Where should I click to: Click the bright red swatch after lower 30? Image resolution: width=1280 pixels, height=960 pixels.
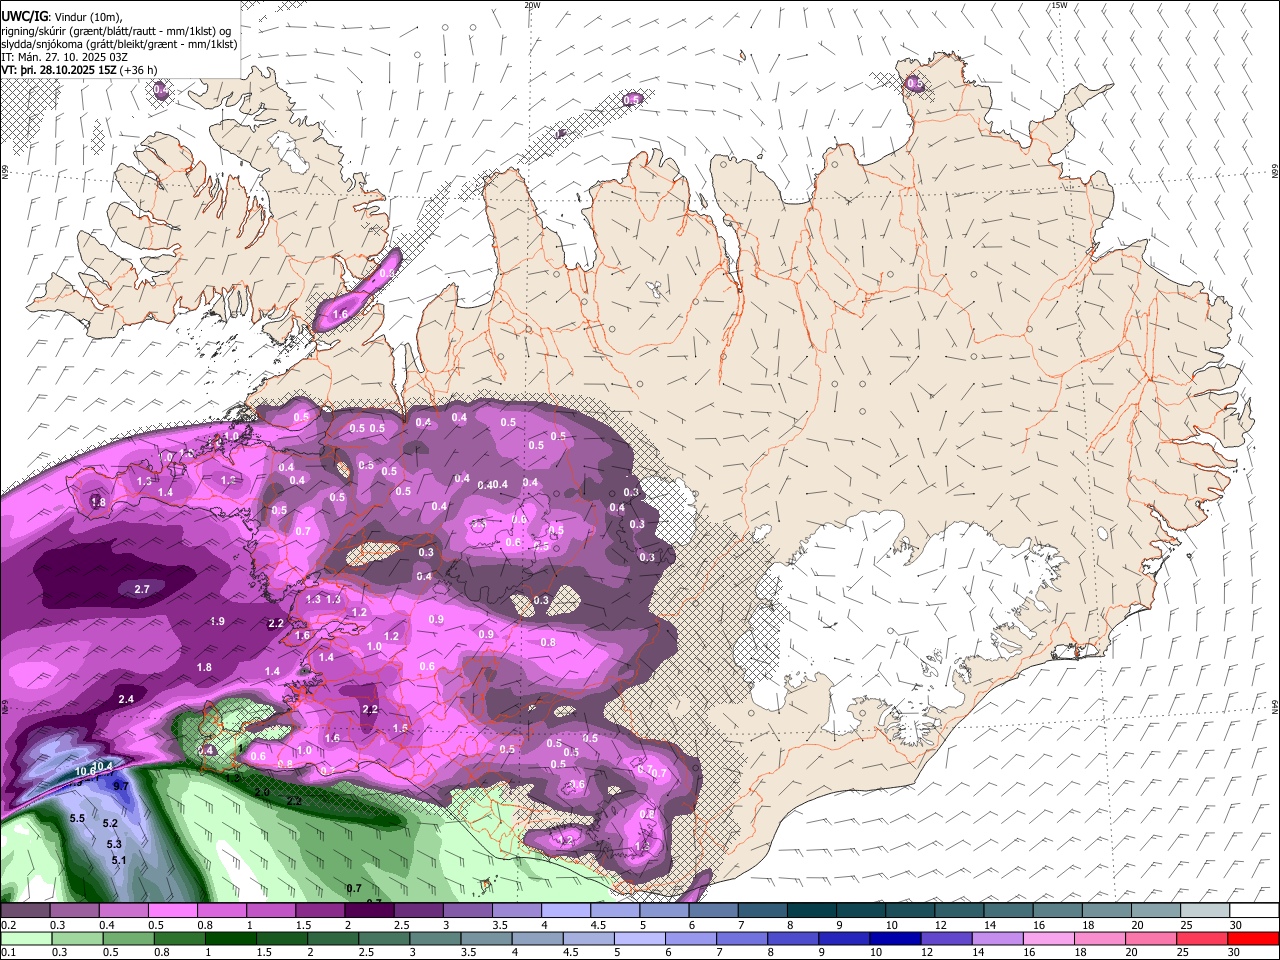(x=1253, y=939)
